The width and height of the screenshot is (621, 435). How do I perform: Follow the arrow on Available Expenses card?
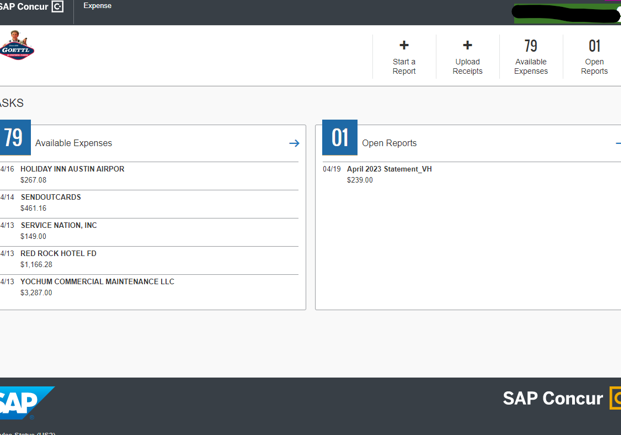pyautogui.click(x=294, y=143)
